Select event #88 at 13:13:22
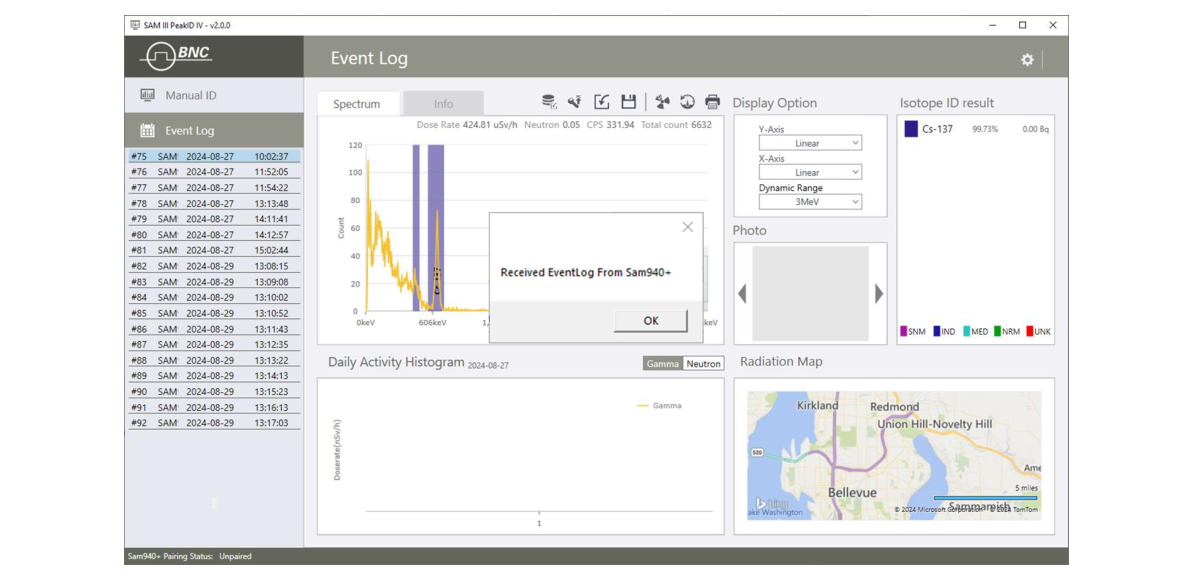This screenshot has width=1193, height=580. point(214,360)
